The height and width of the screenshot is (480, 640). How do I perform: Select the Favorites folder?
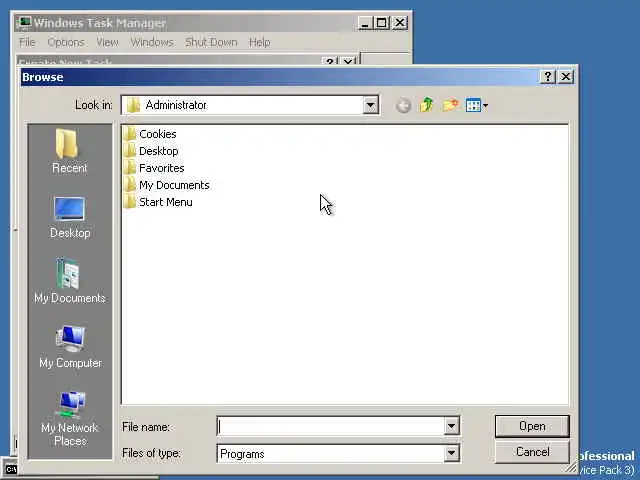click(x=154, y=168)
